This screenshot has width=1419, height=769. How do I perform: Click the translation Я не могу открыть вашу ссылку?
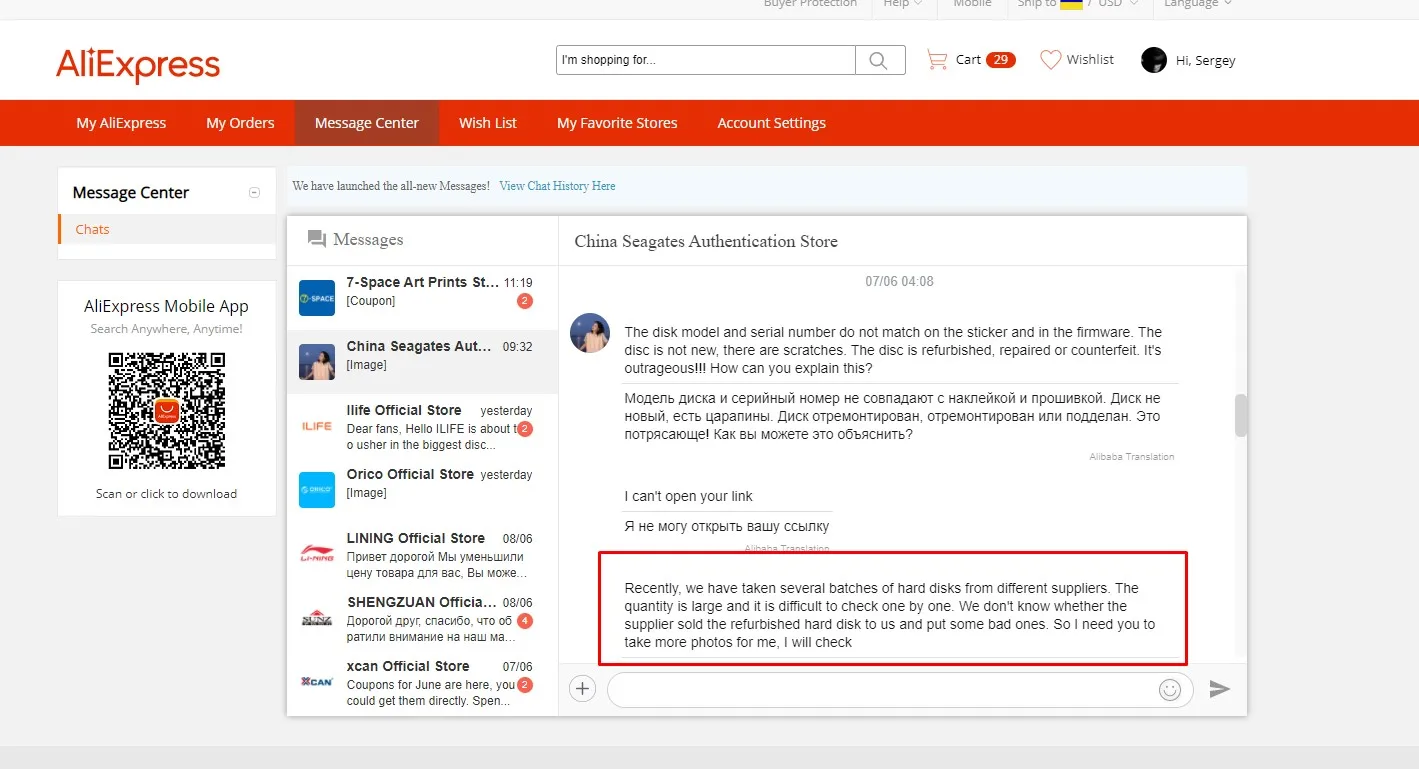click(x=727, y=526)
